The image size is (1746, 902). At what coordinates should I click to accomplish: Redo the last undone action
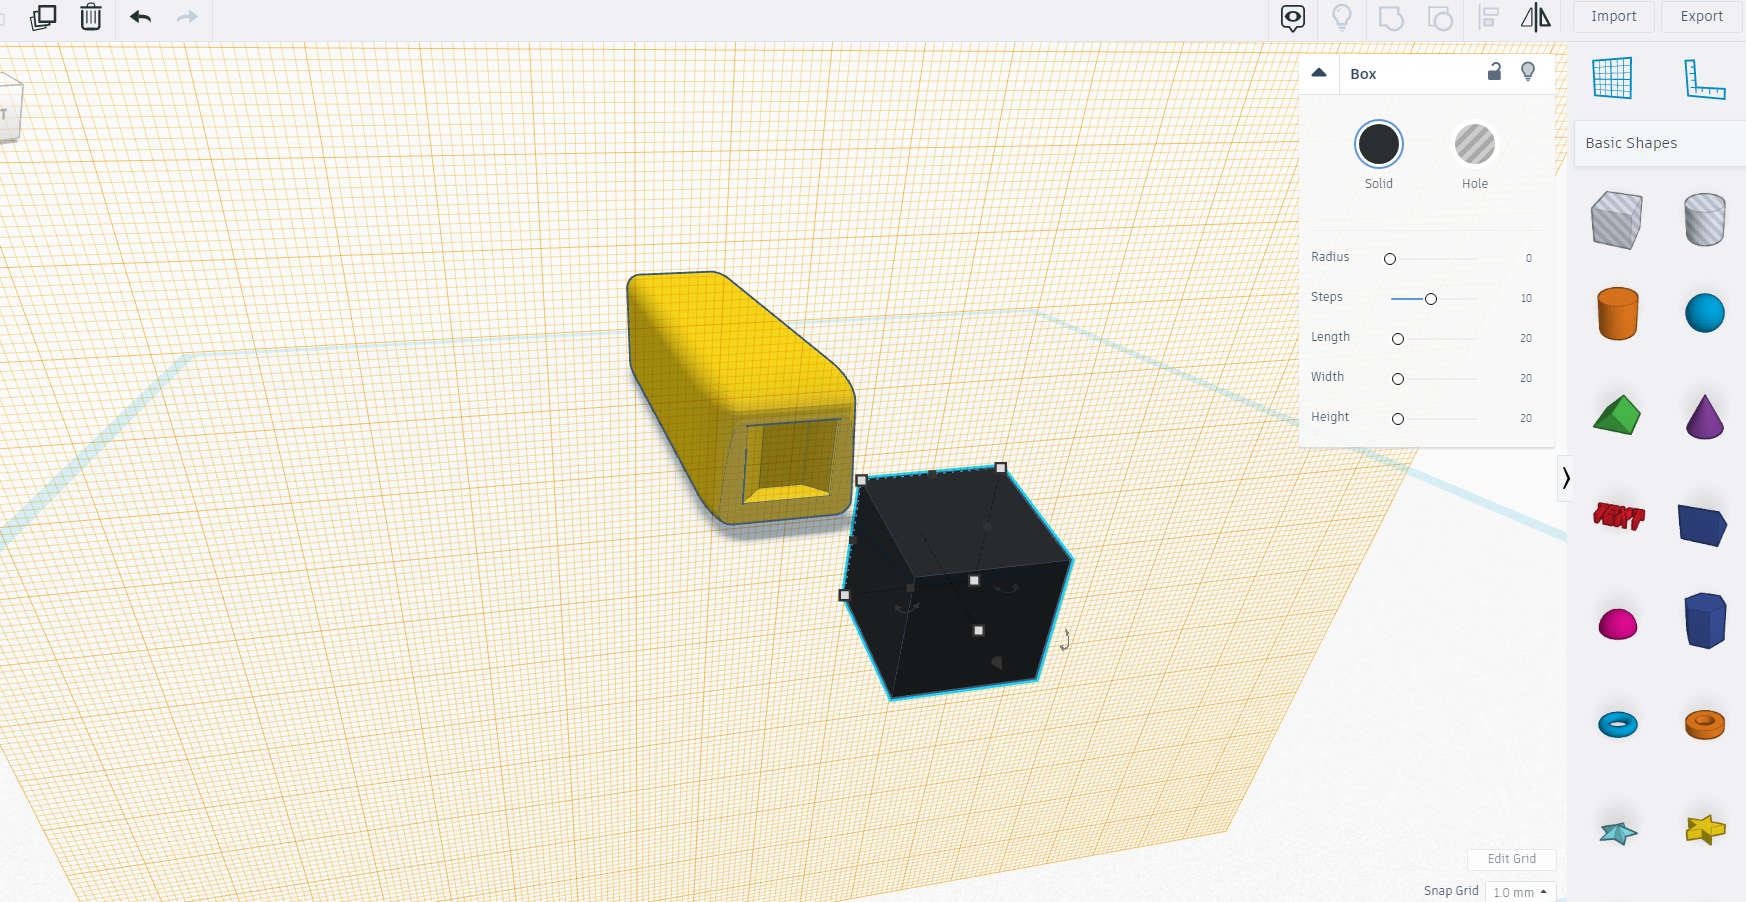[x=187, y=17]
